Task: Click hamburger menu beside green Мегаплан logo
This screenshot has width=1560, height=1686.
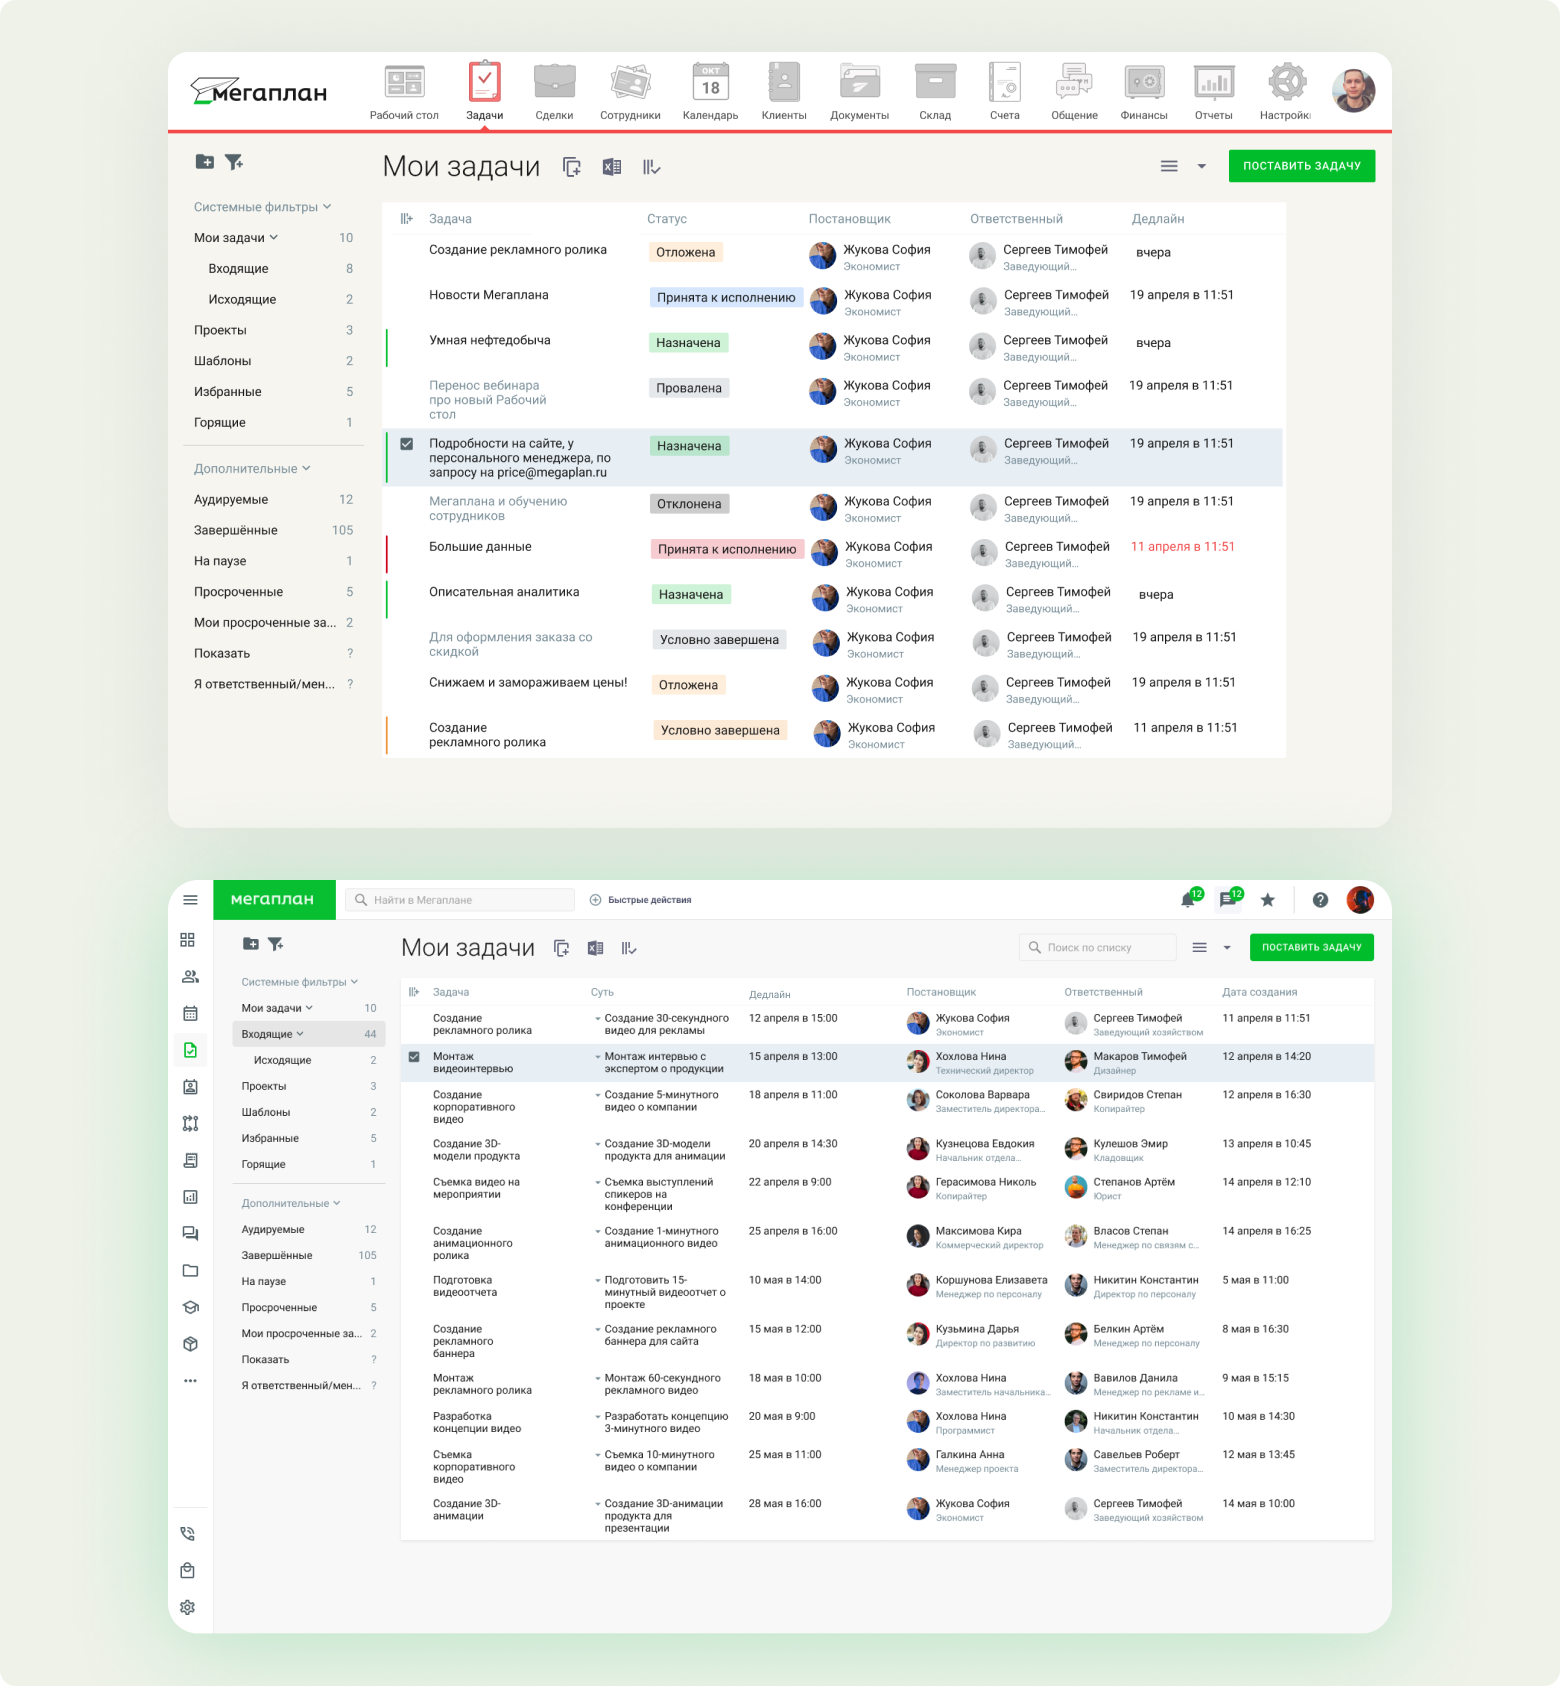Action: click(x=190, y=900)
